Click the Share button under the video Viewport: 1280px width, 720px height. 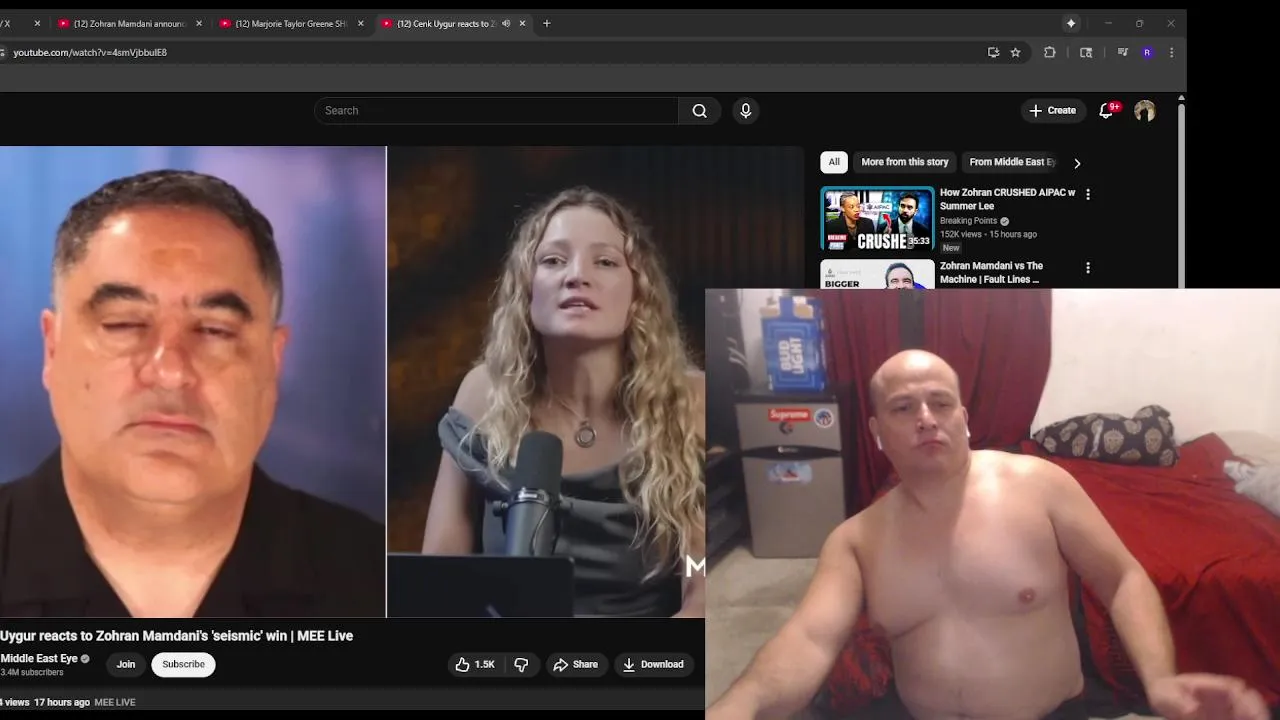[575, 664]
